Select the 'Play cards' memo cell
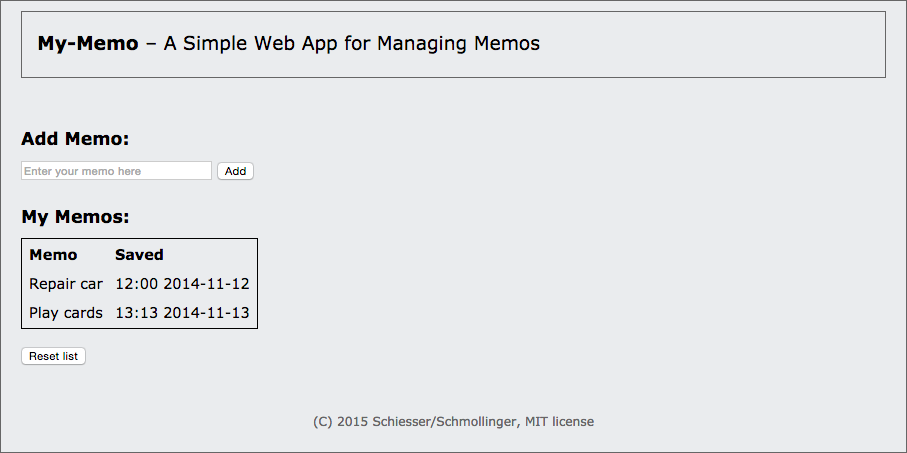Image resolution: width=907 pixels, height=453 pixels. [x=66, y=313]
